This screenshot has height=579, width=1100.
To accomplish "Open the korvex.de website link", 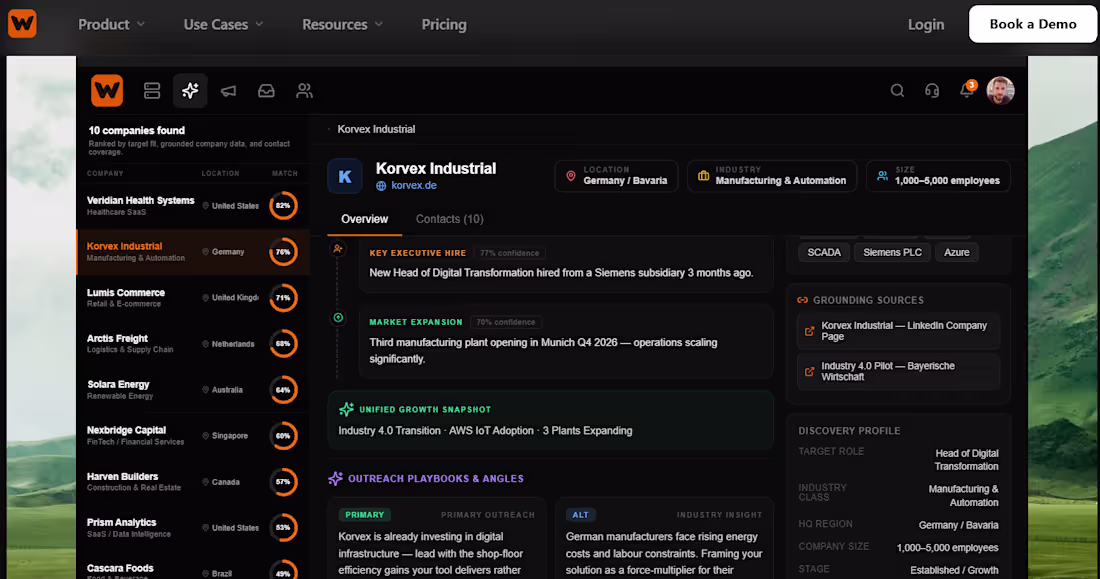I will (414, 185).
